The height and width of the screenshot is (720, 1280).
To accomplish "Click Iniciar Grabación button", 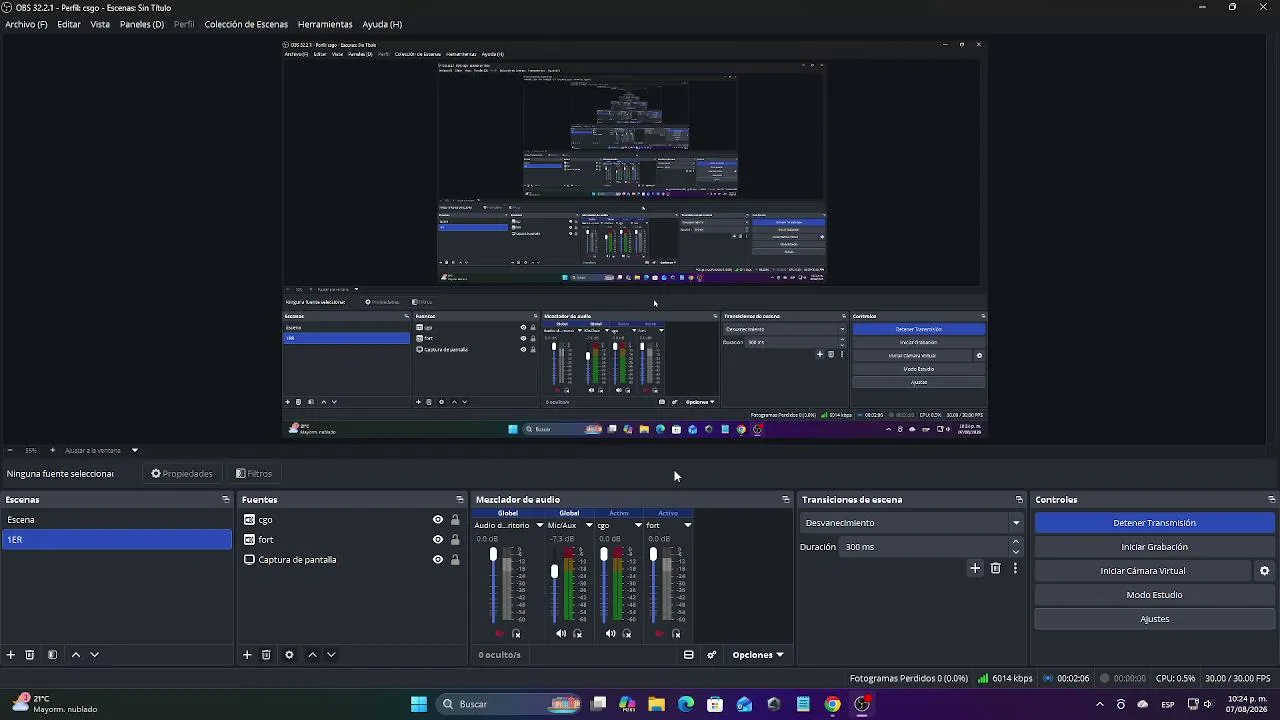I will 1154,547.
